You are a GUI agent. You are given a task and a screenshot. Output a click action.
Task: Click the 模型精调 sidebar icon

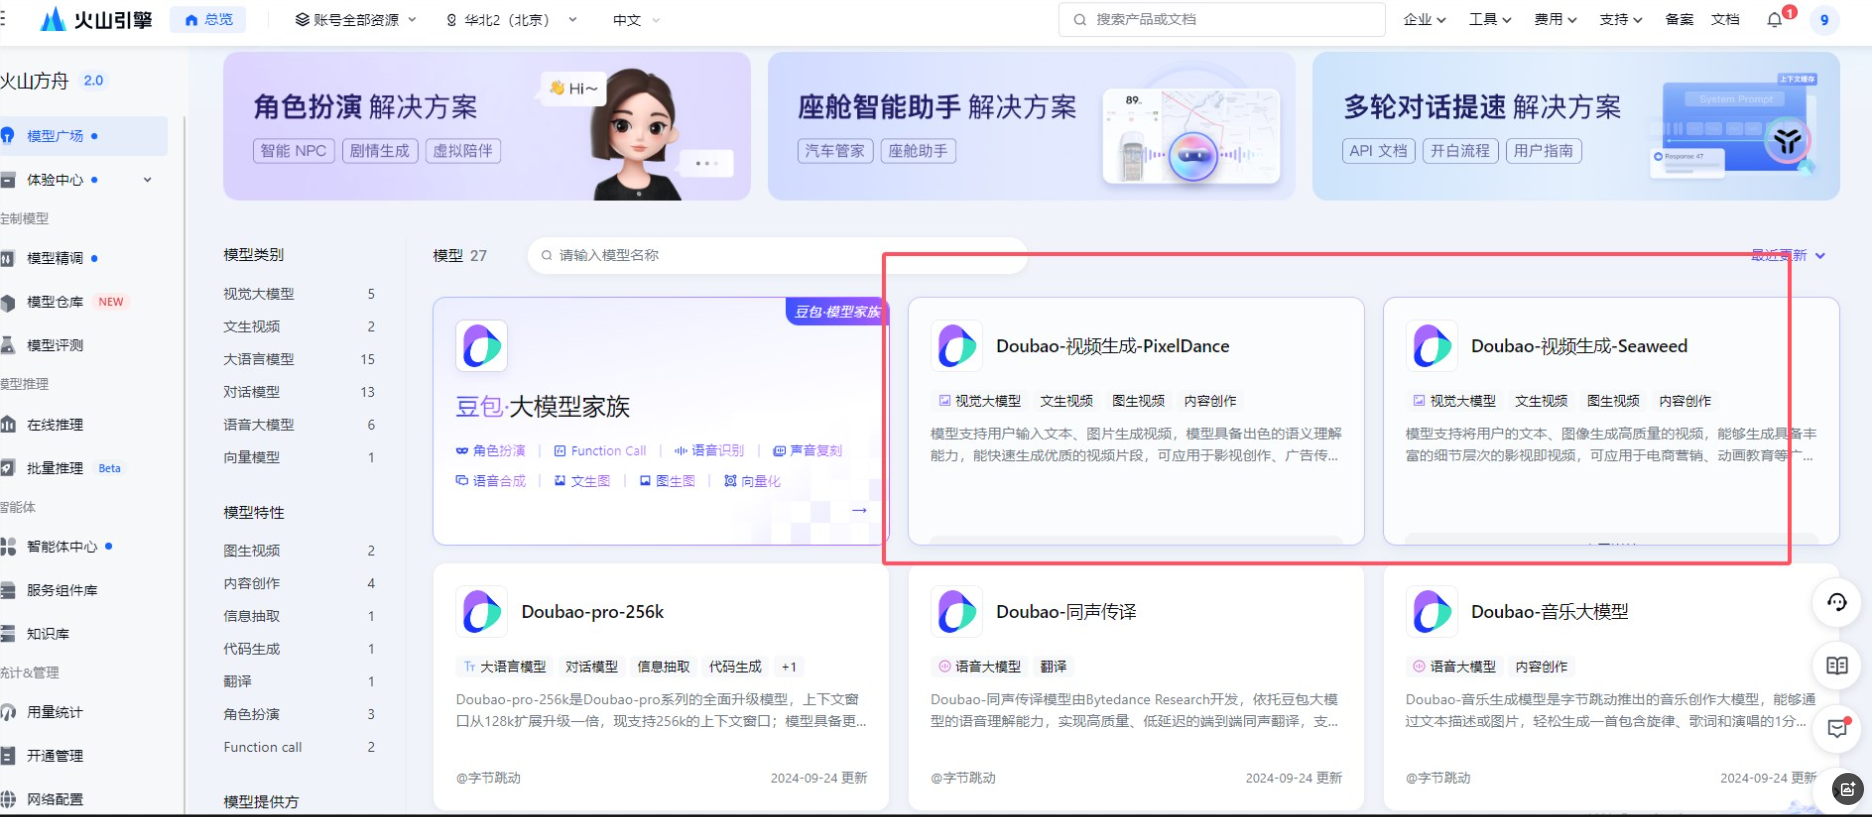[8, 258]
